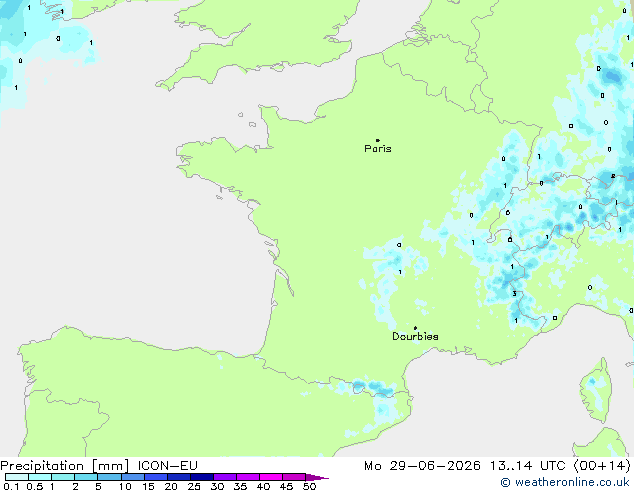Pick the 35–40 mm violet legend swatch

pos(248,477)
